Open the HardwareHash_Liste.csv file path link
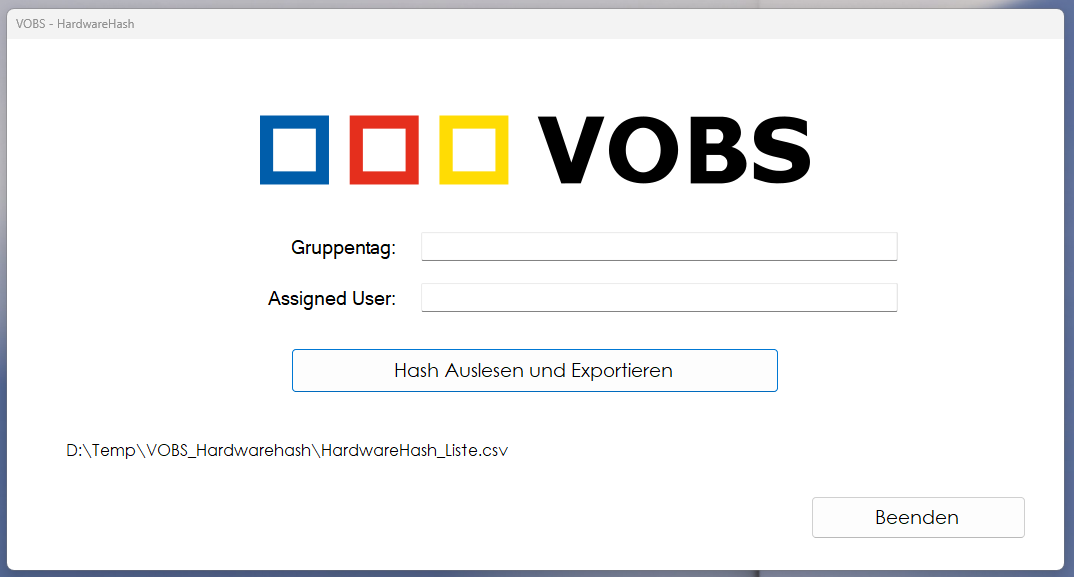The width and height of the screenshot is (1074, 577). (x=287, y=450)
